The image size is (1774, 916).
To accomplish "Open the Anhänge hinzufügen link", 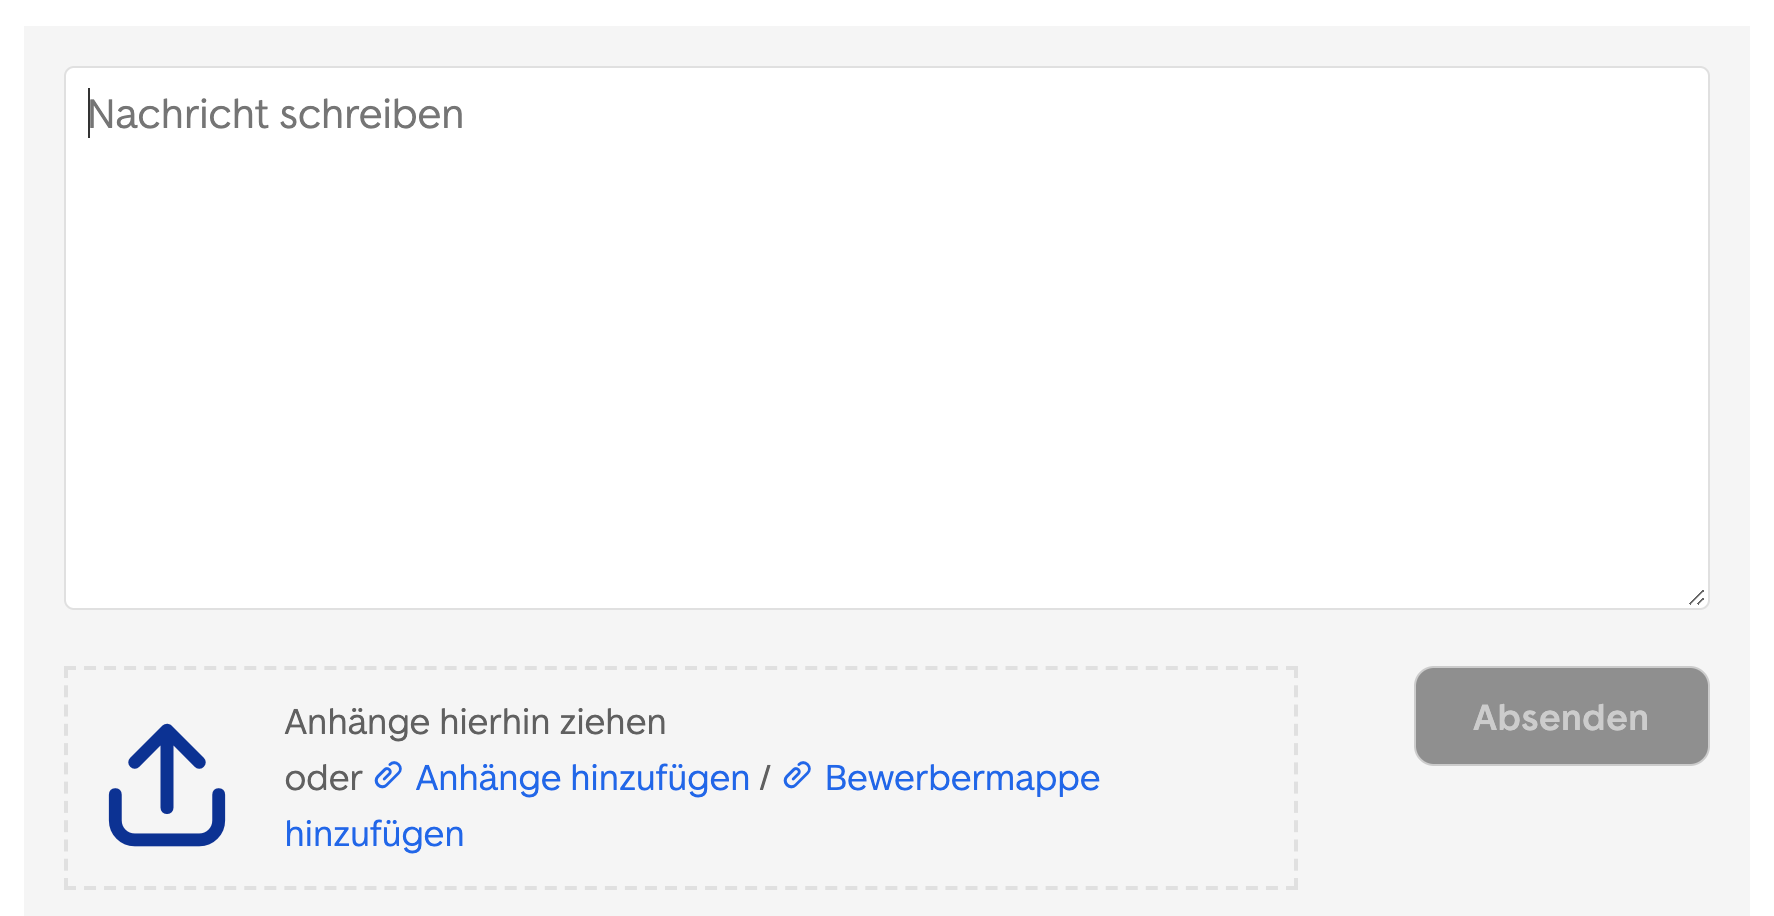I will click(582, 778).
